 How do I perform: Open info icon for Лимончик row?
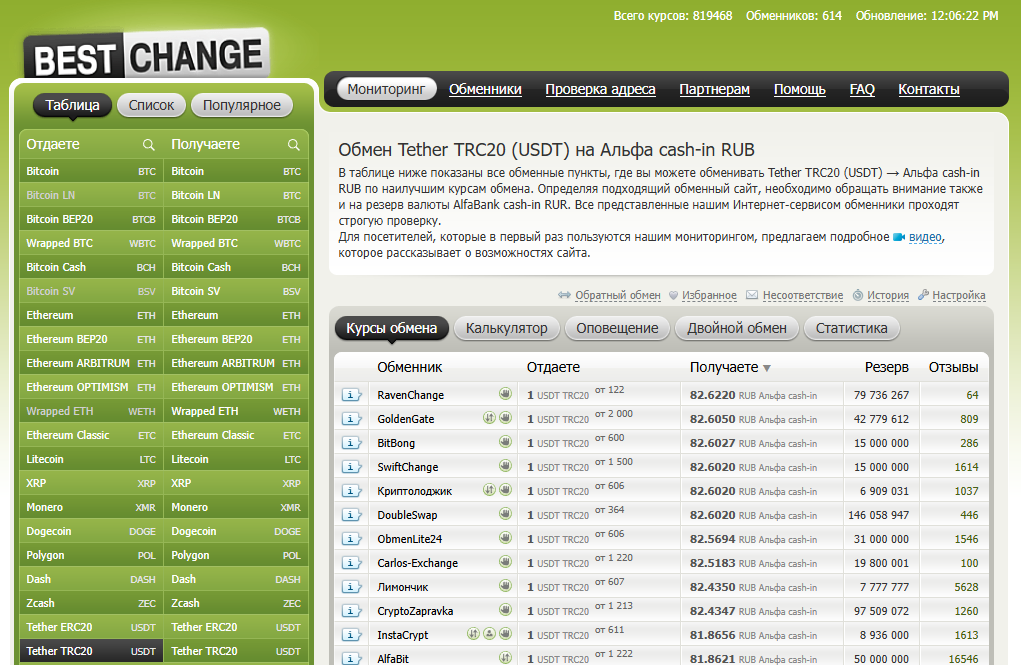point(352,587)
